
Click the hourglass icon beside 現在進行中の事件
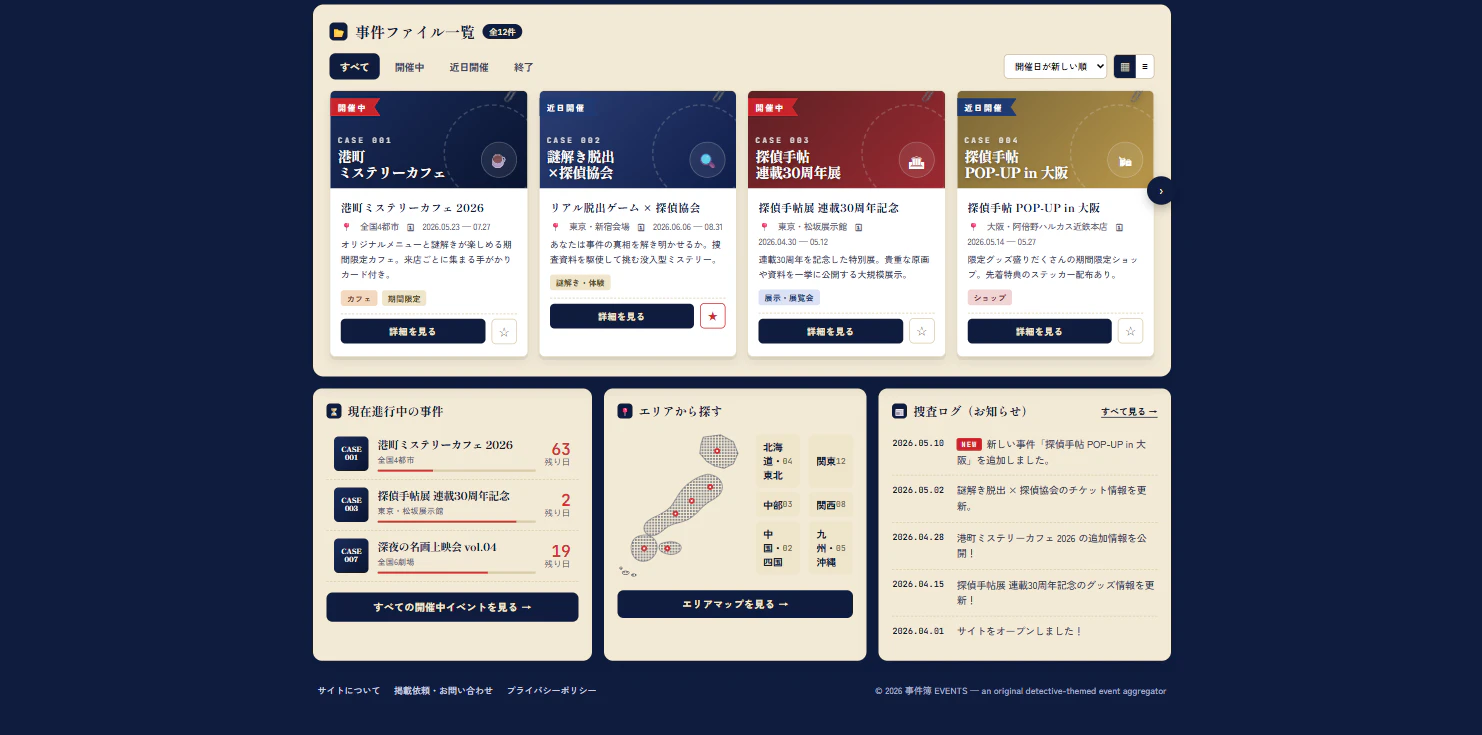(334, 411)
